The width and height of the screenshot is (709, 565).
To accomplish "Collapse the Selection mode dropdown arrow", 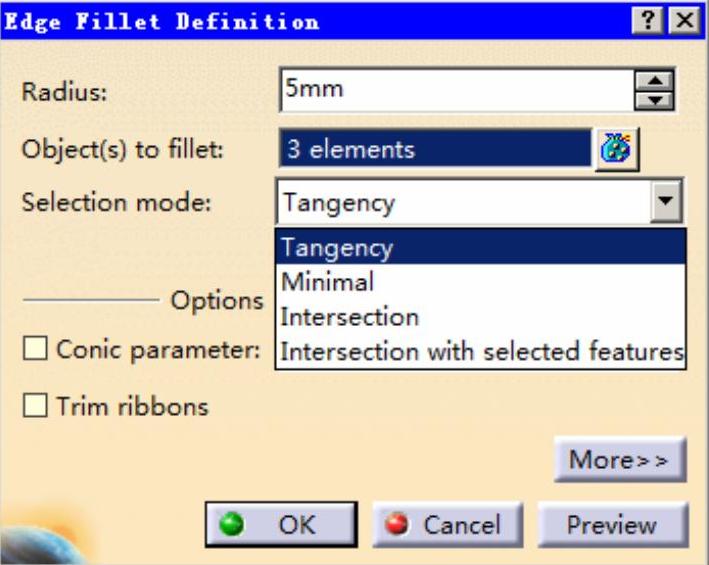I will click(x=666, y=201).
